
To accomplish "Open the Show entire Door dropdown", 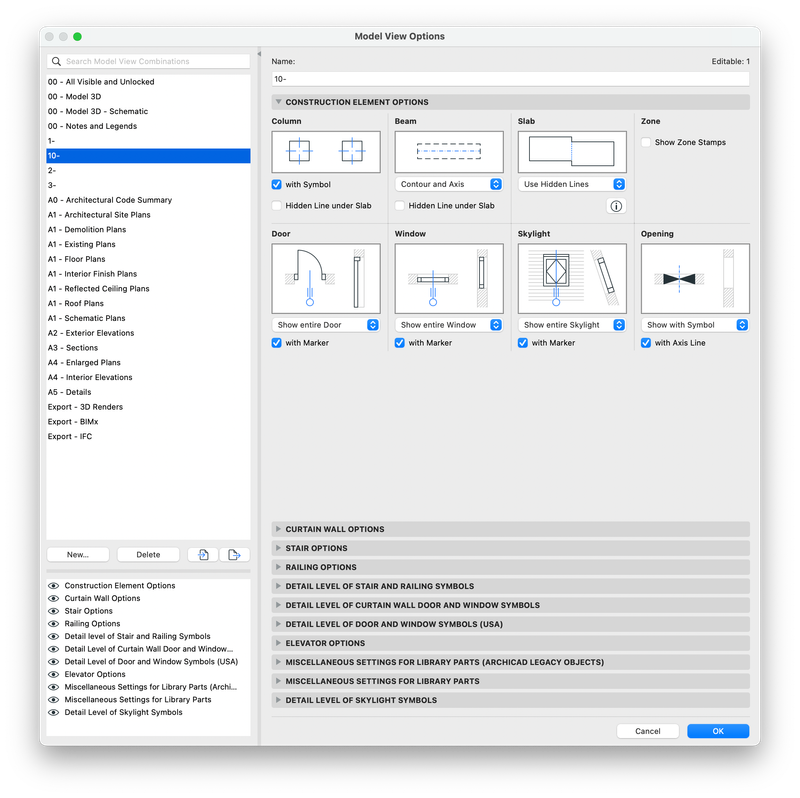I will (x=326, y=325).
